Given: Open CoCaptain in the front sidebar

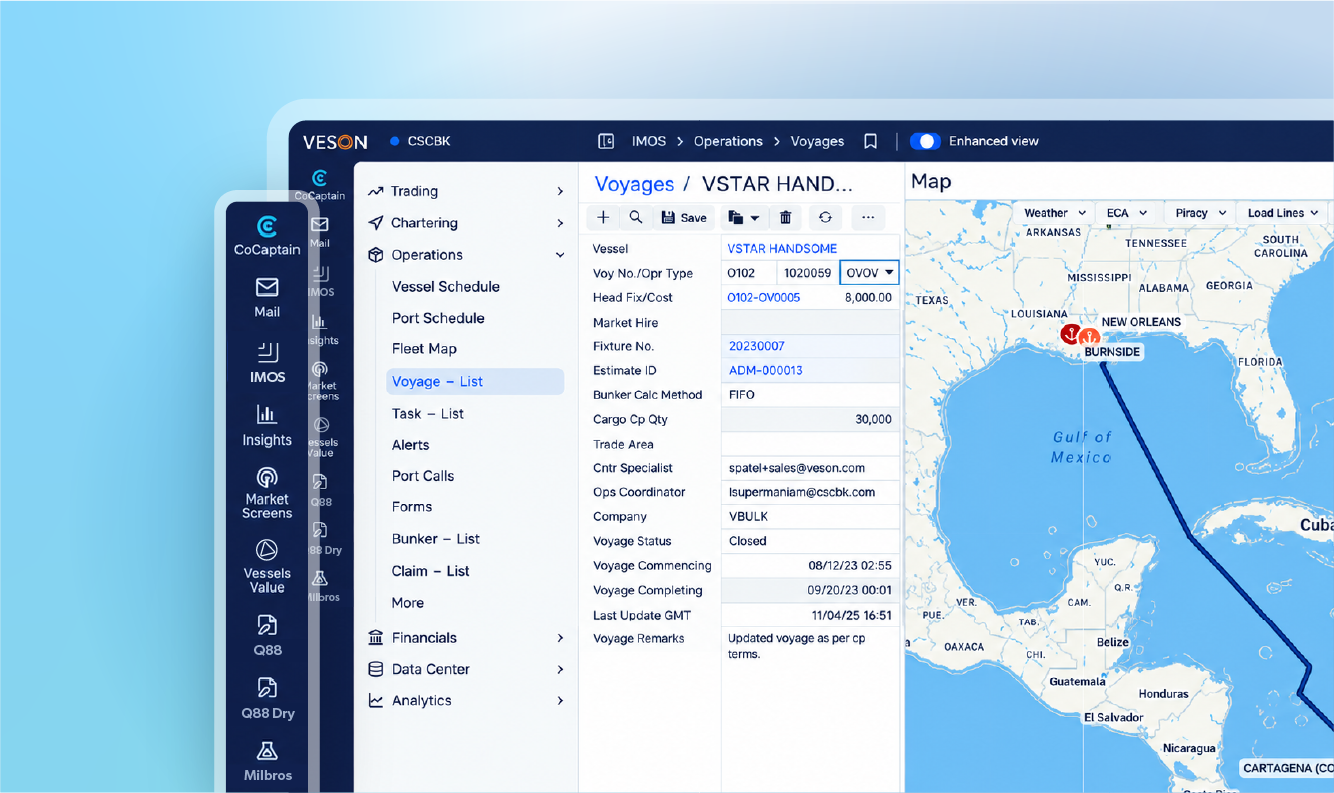Looking at the screenshot, I should click(x=267, y=238).
